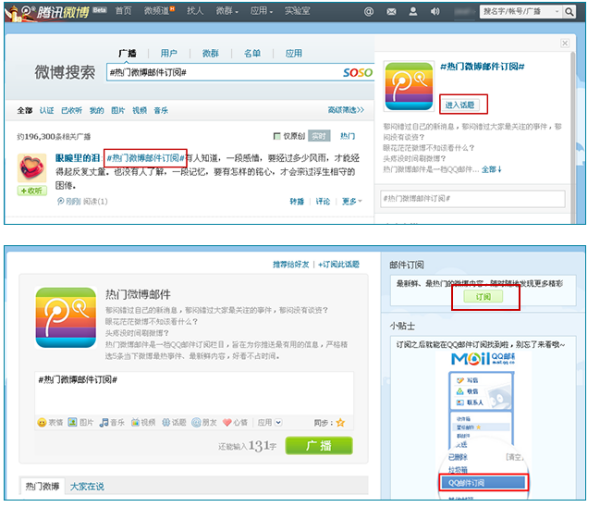Filter results by 认证
This screenshot has width=600, height=507.
pyautogui.click(x=47, y=112)
